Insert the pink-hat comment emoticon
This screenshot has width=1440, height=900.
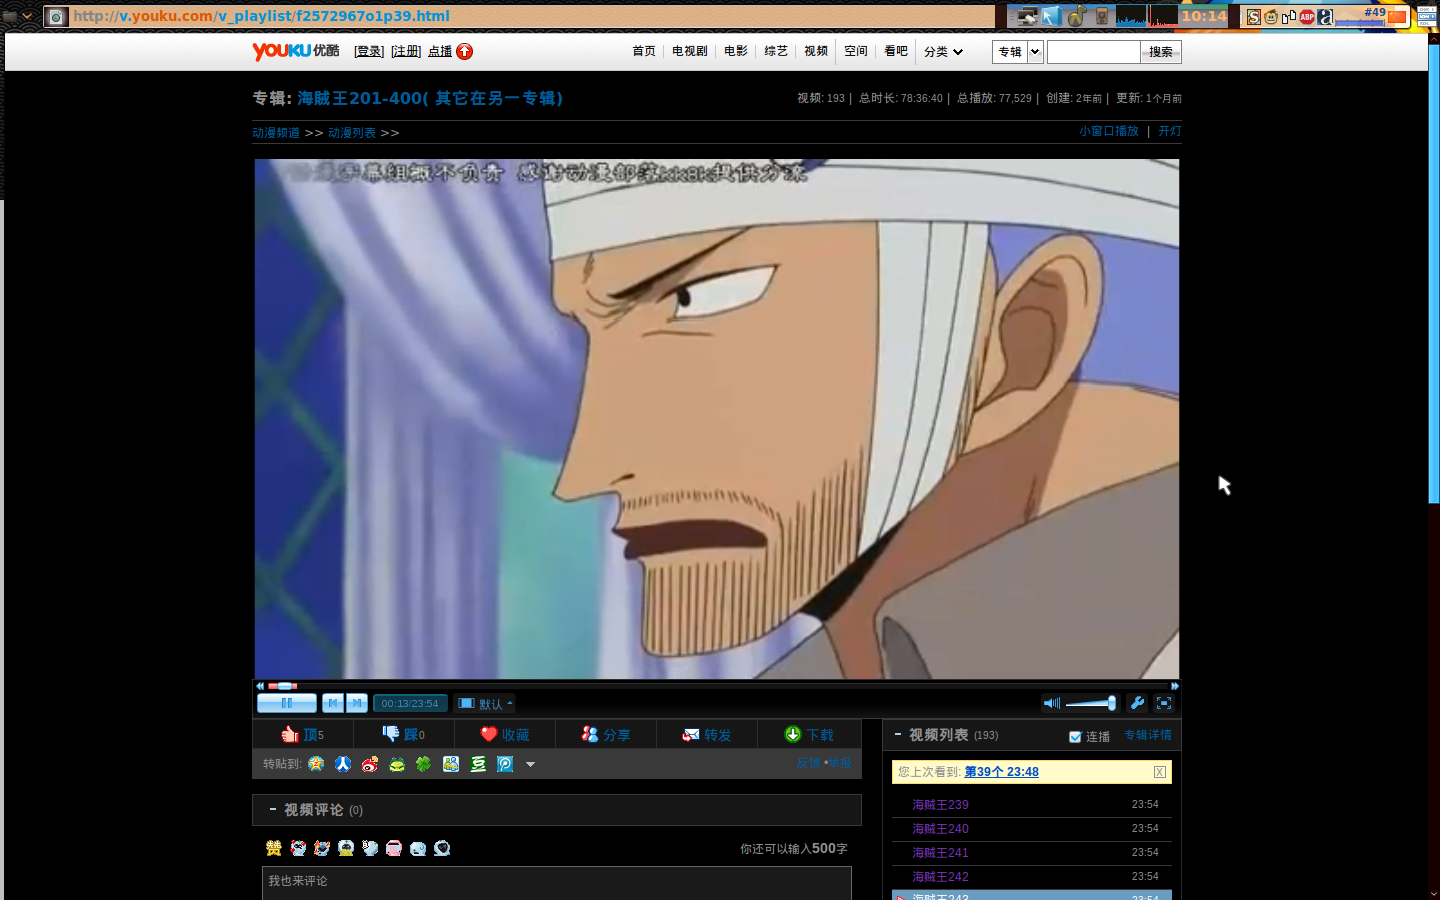click(394, 848)
